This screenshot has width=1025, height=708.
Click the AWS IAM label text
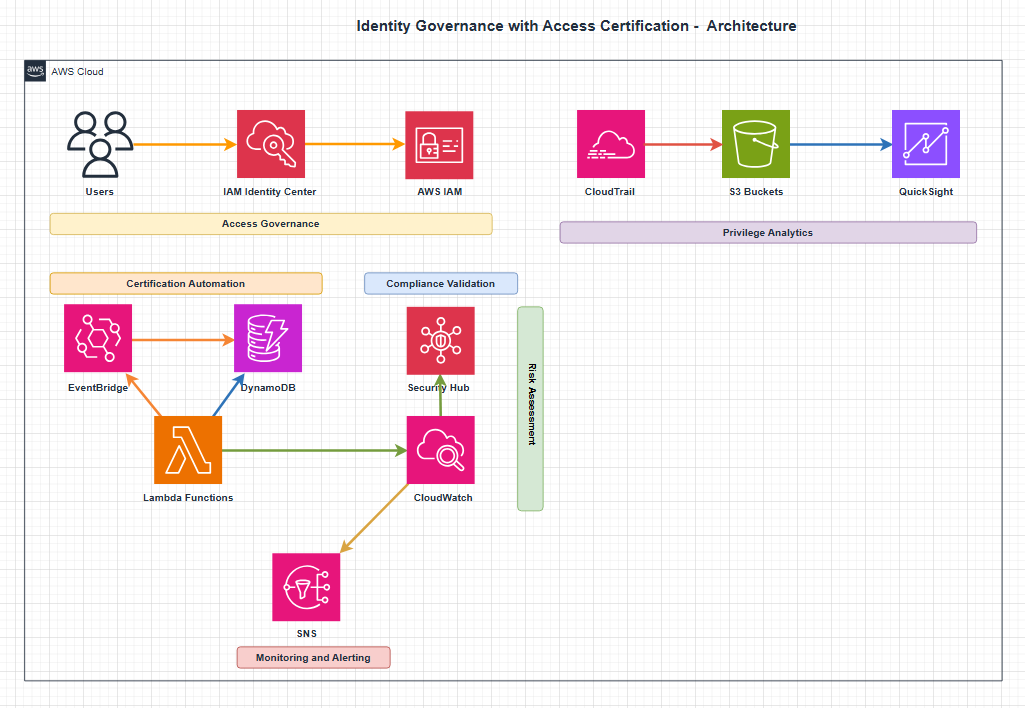pyautogui.click(x=439, y=192)
